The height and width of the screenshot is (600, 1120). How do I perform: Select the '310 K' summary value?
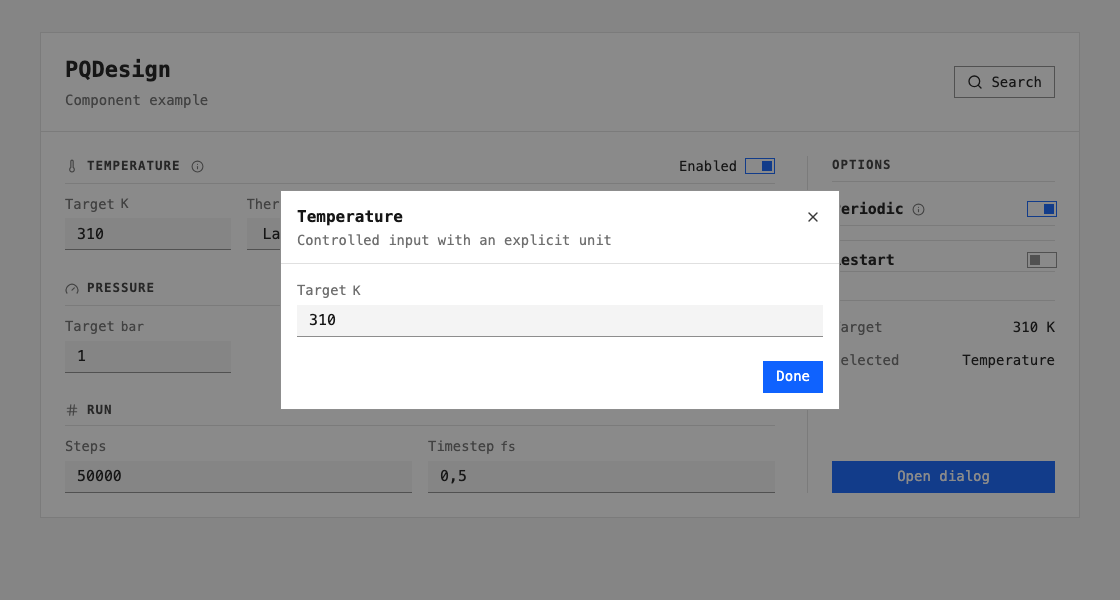(1034, 327)
